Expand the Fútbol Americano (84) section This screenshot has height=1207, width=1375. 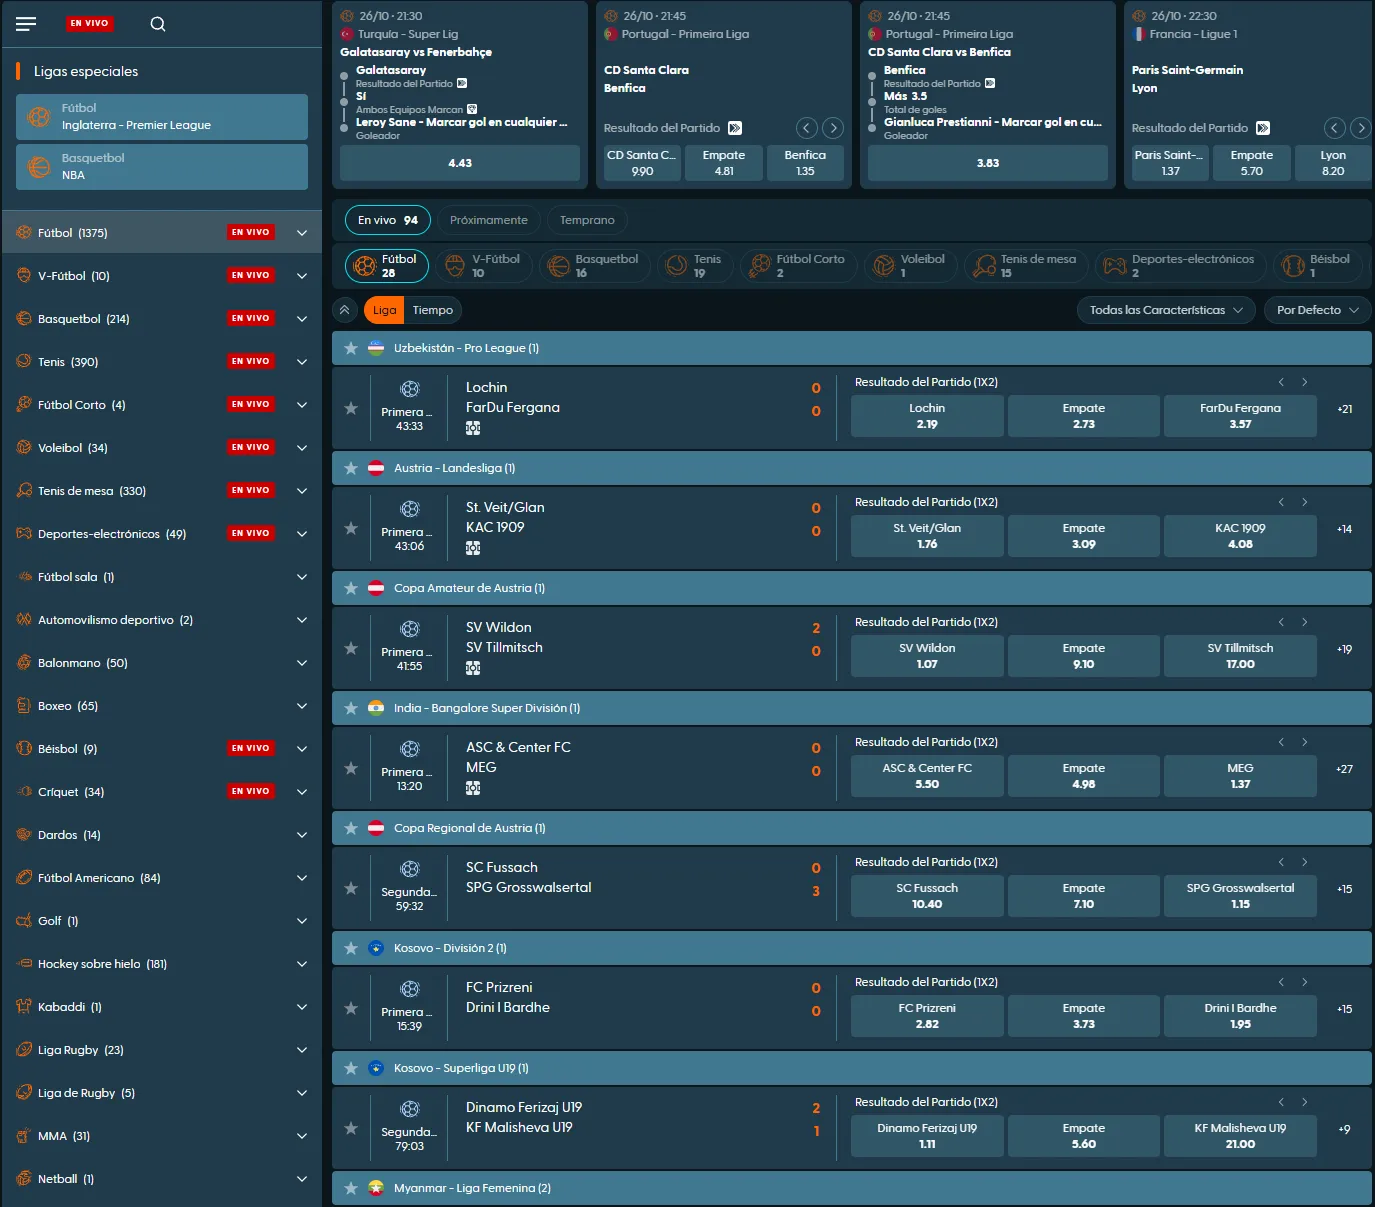pyautogui.click(x=302, y=878)
